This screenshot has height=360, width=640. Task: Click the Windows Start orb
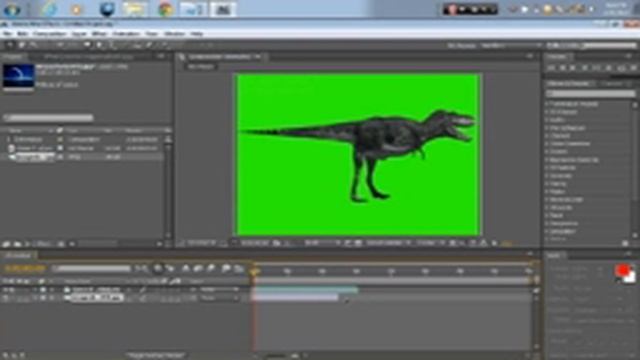coord(12,9)
